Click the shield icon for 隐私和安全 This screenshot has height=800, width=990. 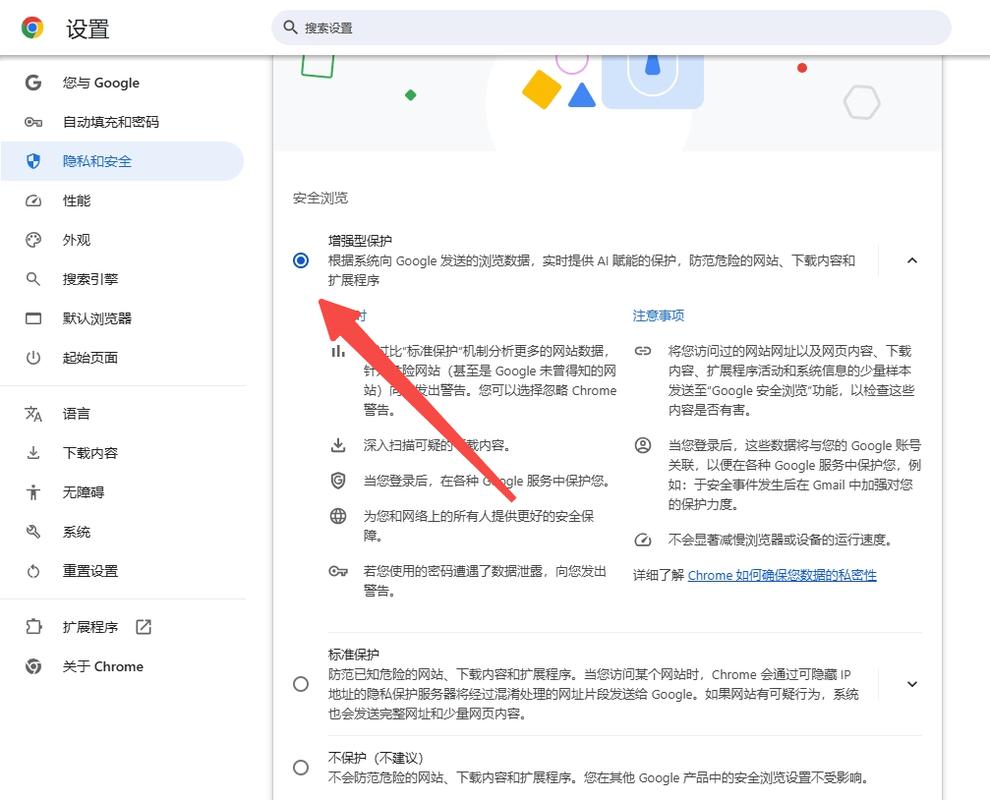click(33, 161)
